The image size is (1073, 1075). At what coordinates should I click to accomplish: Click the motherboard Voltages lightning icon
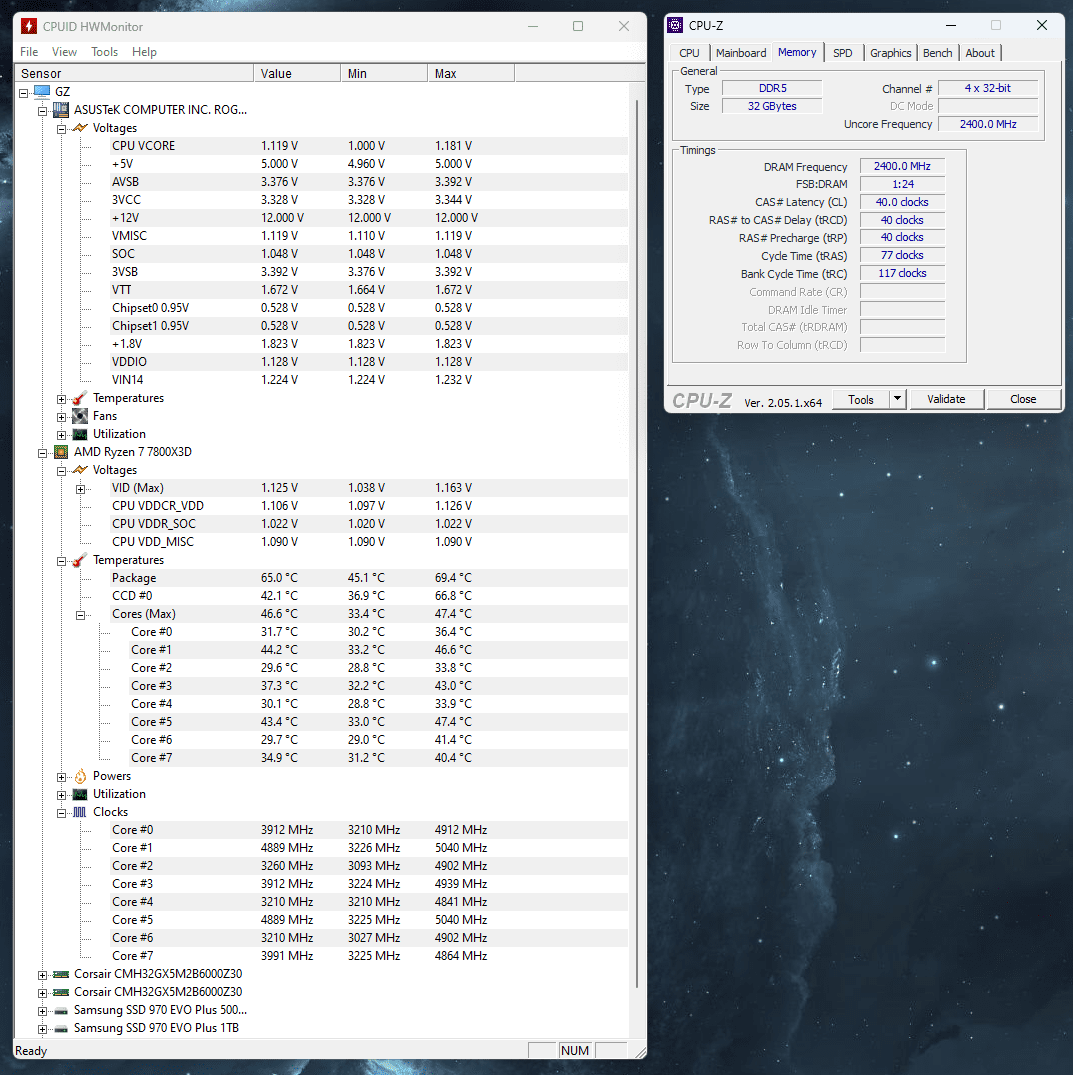click(x=80, y=128)
